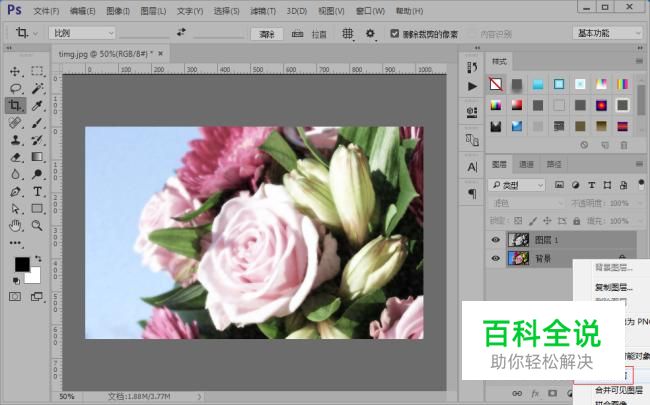Reset default foreground and background colors
Screen dimensions: 650x405
point(16,281)
